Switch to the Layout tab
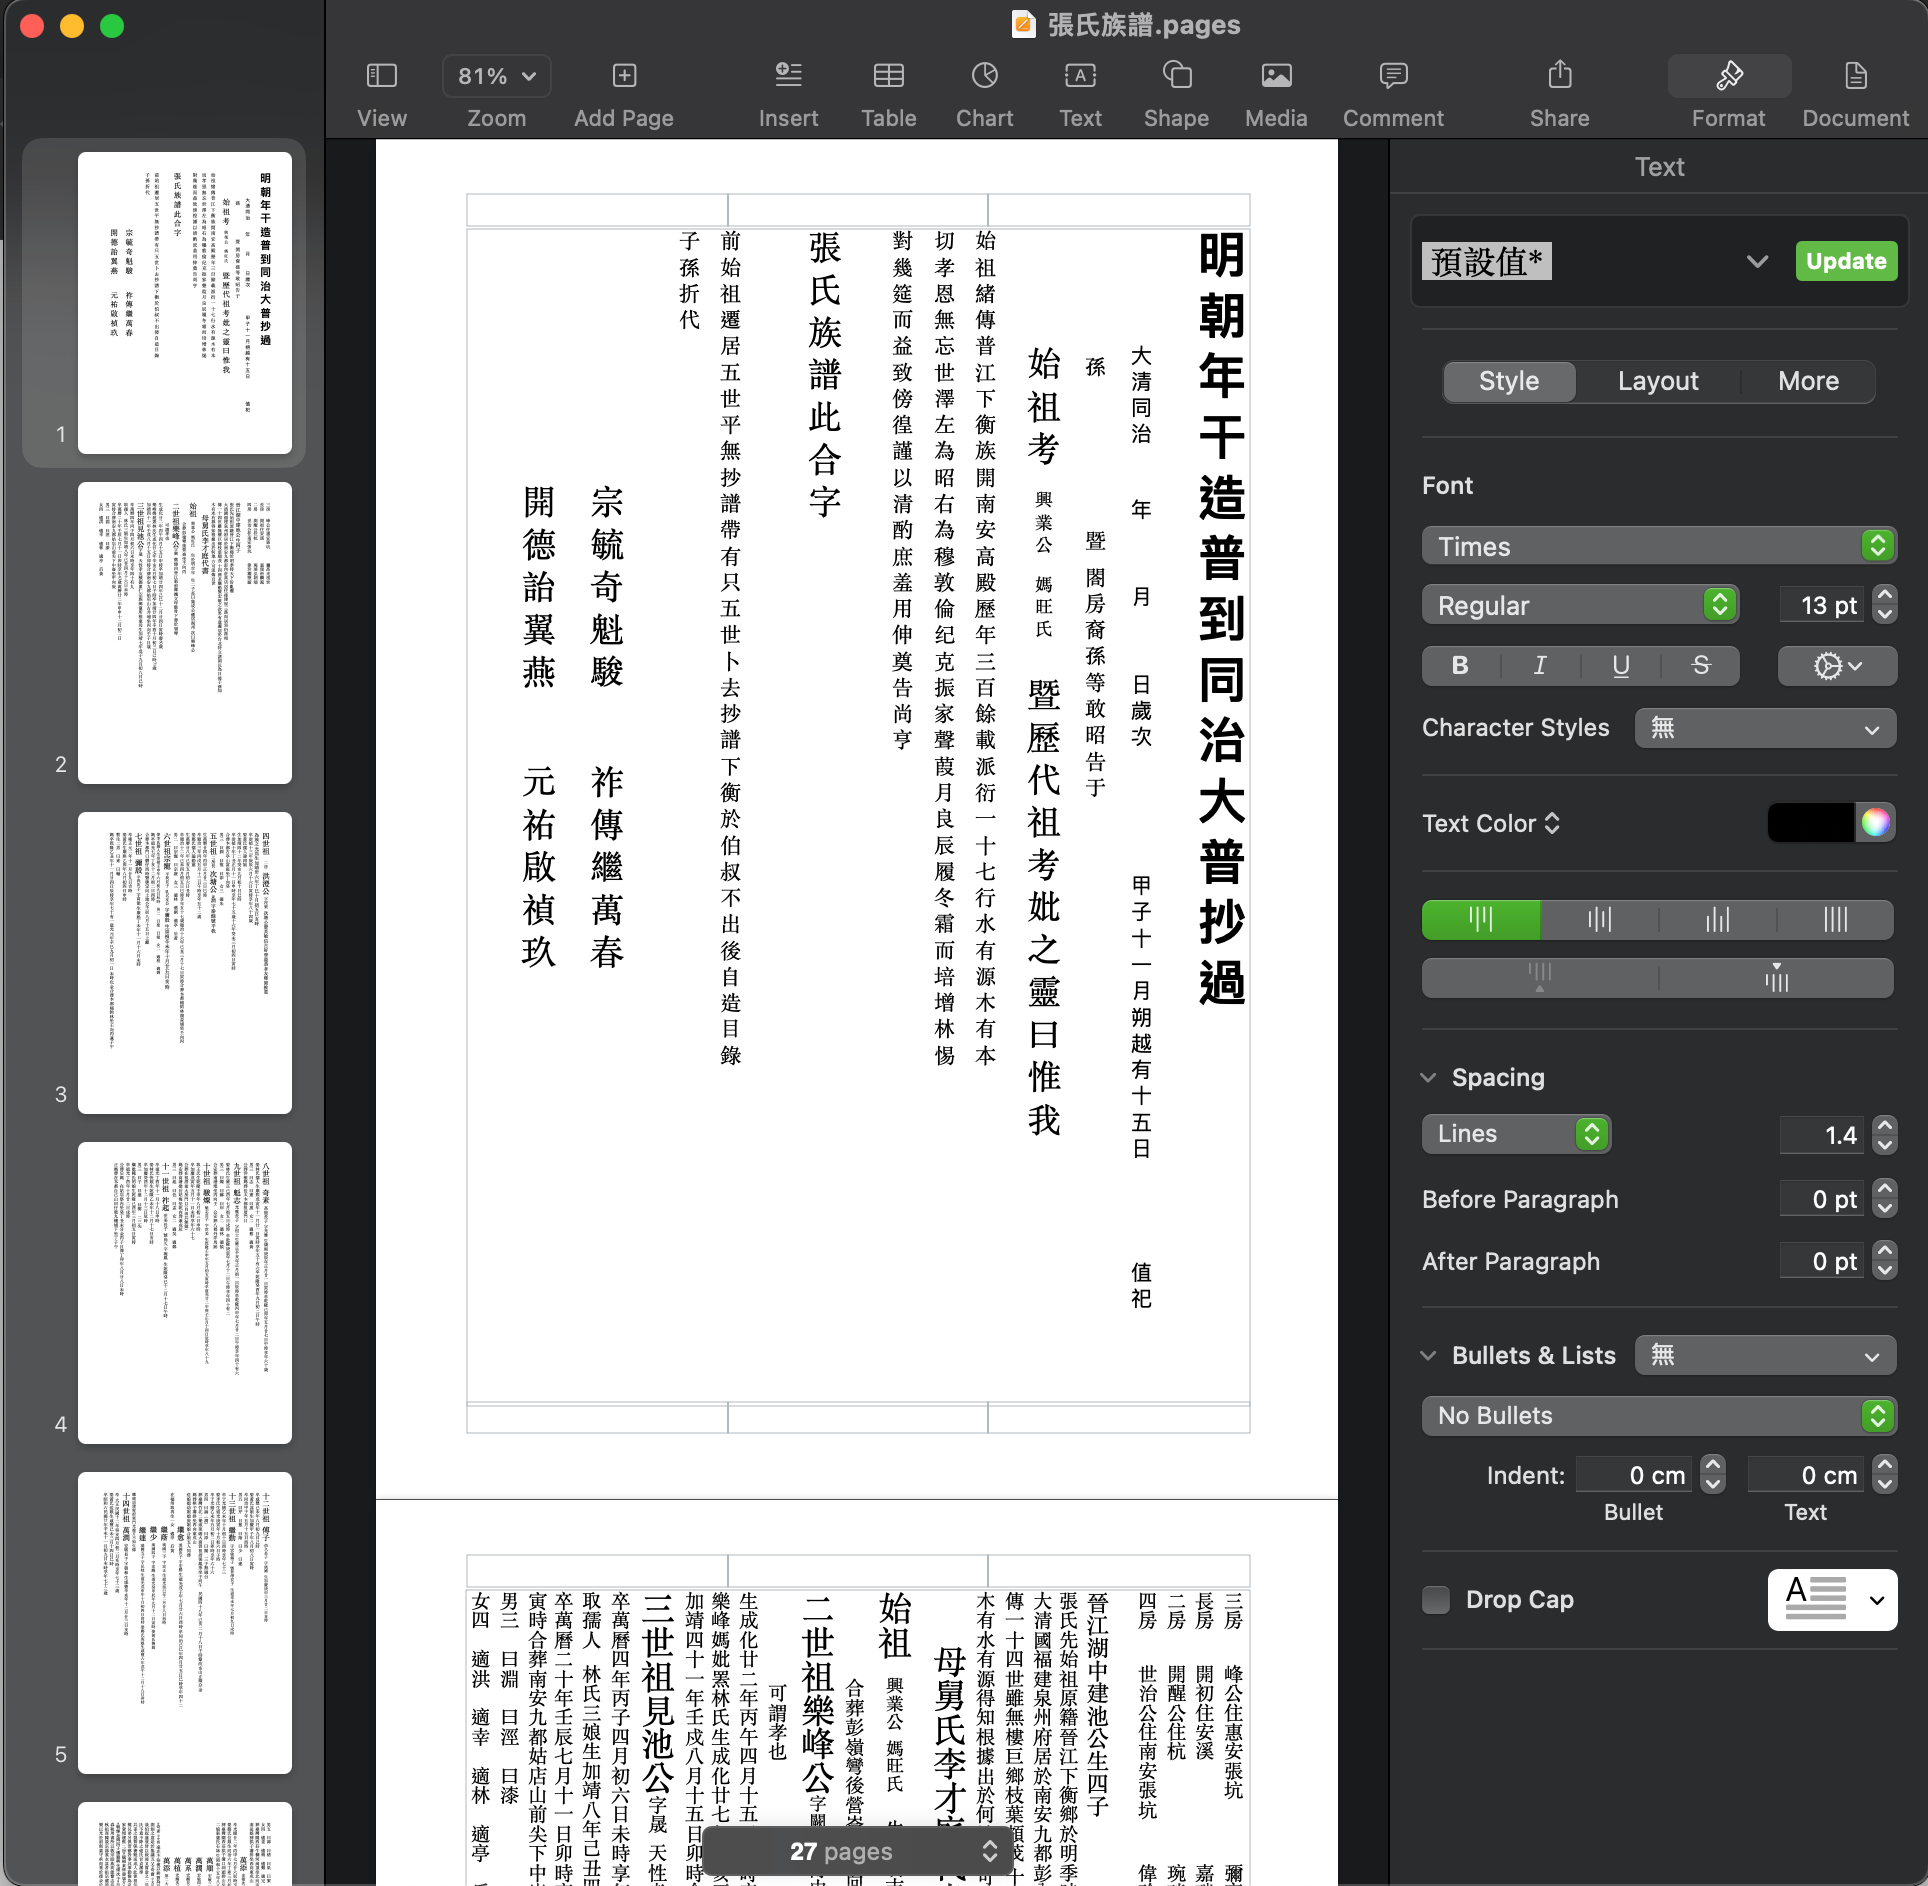 pyautogui.click(x=1658, y=381)
